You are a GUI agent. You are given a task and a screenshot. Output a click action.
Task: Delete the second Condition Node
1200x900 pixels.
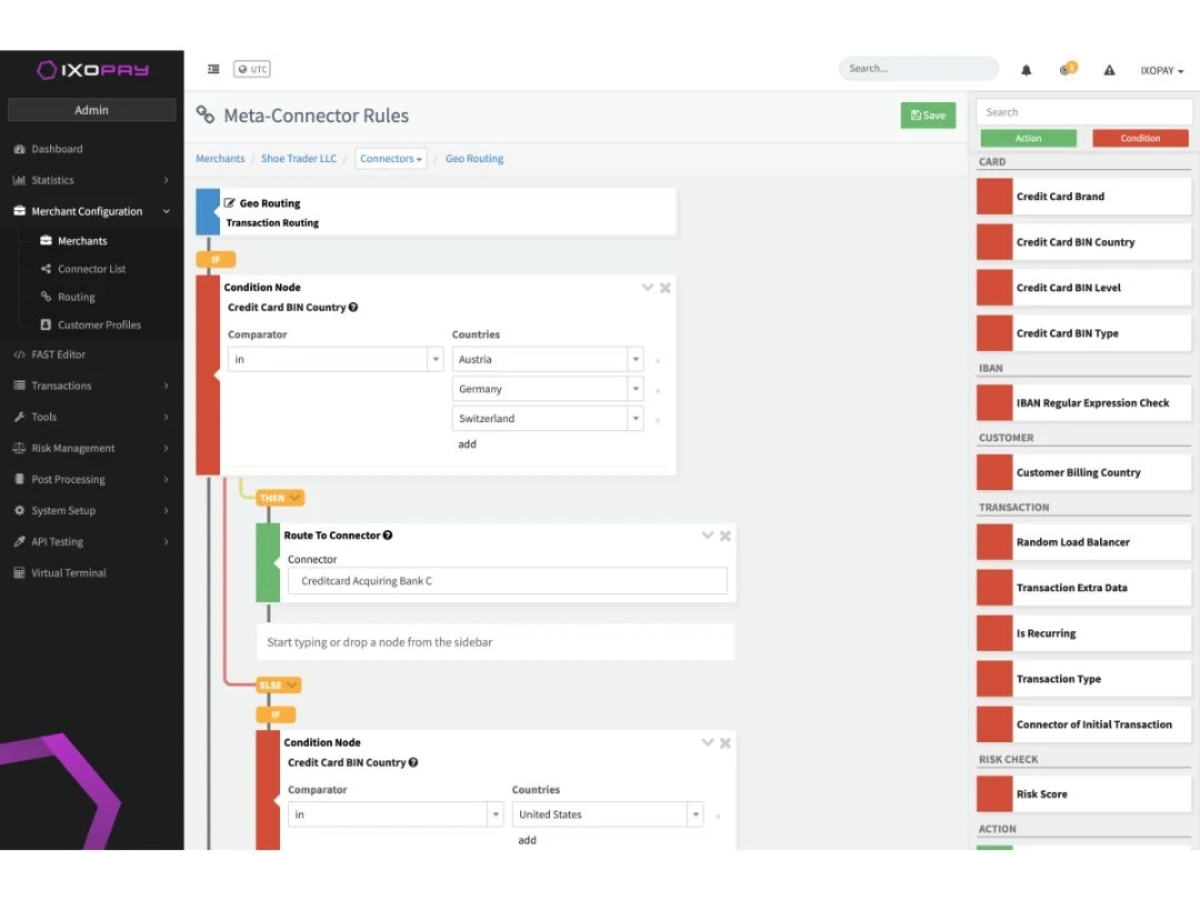725,742
